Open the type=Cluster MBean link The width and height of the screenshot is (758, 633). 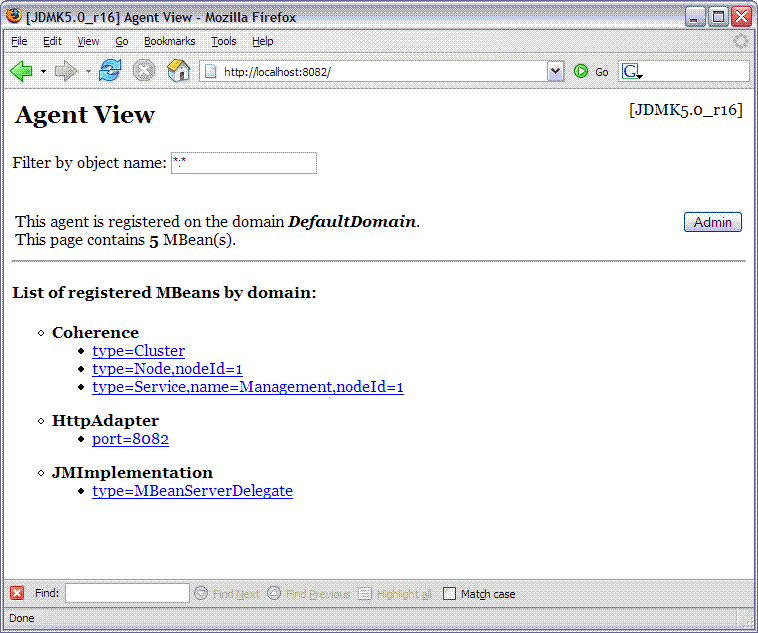(x=138, y=351)
